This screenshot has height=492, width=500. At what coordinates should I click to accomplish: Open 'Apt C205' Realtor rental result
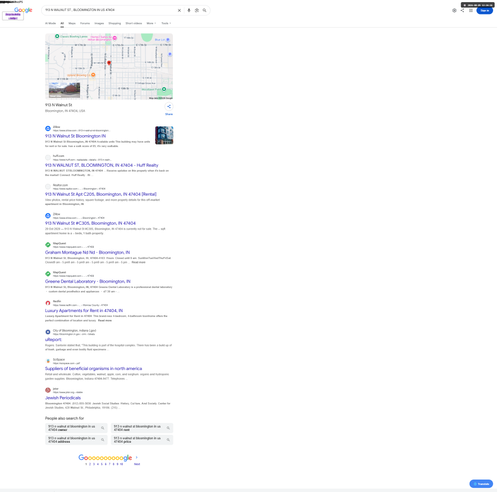pos(101,194)
